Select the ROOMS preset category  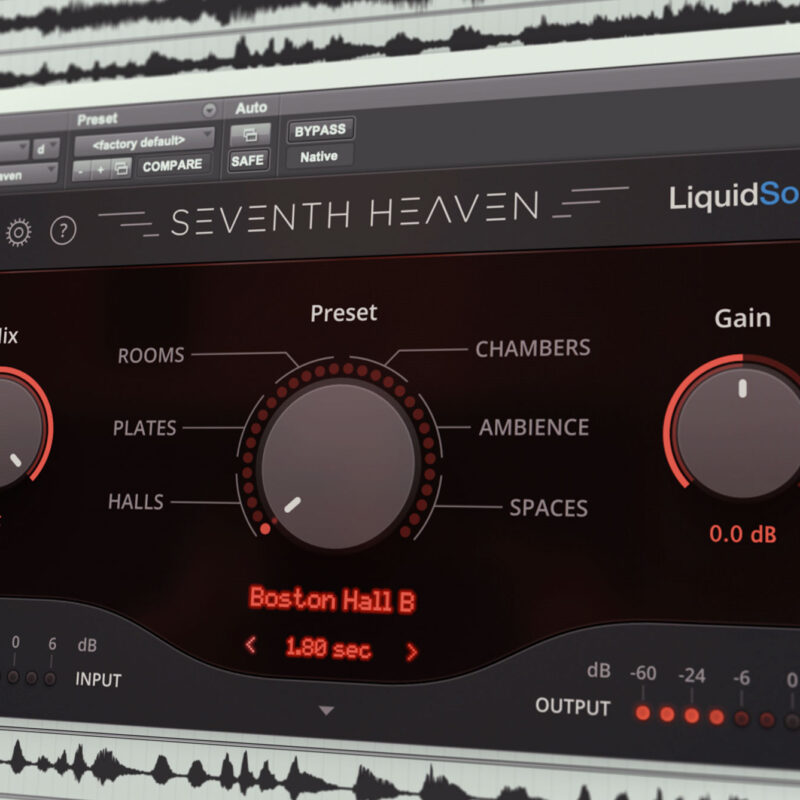coord(151,355)
